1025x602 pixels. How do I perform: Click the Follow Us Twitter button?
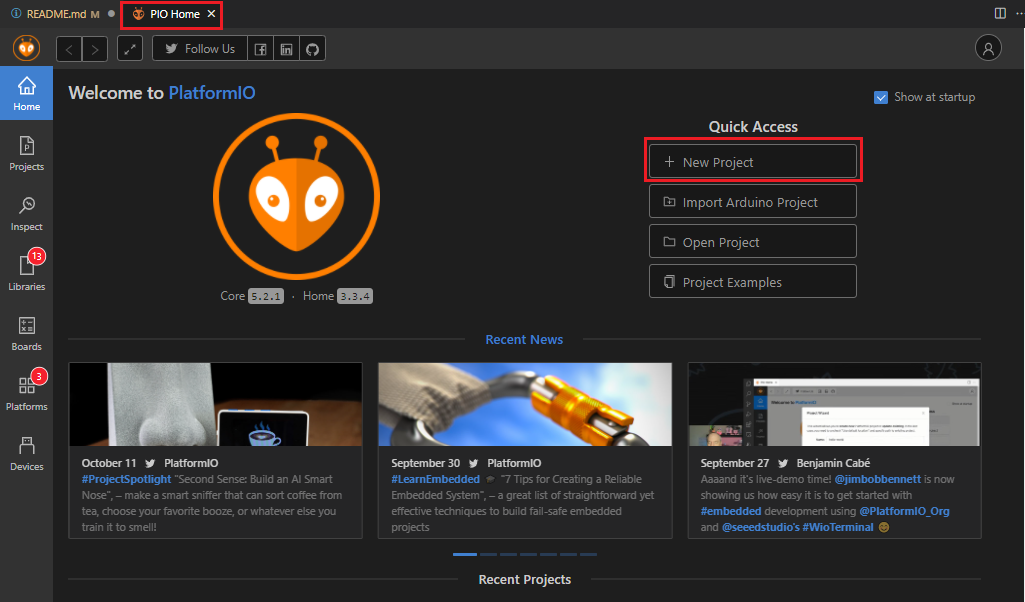(200, 49)
